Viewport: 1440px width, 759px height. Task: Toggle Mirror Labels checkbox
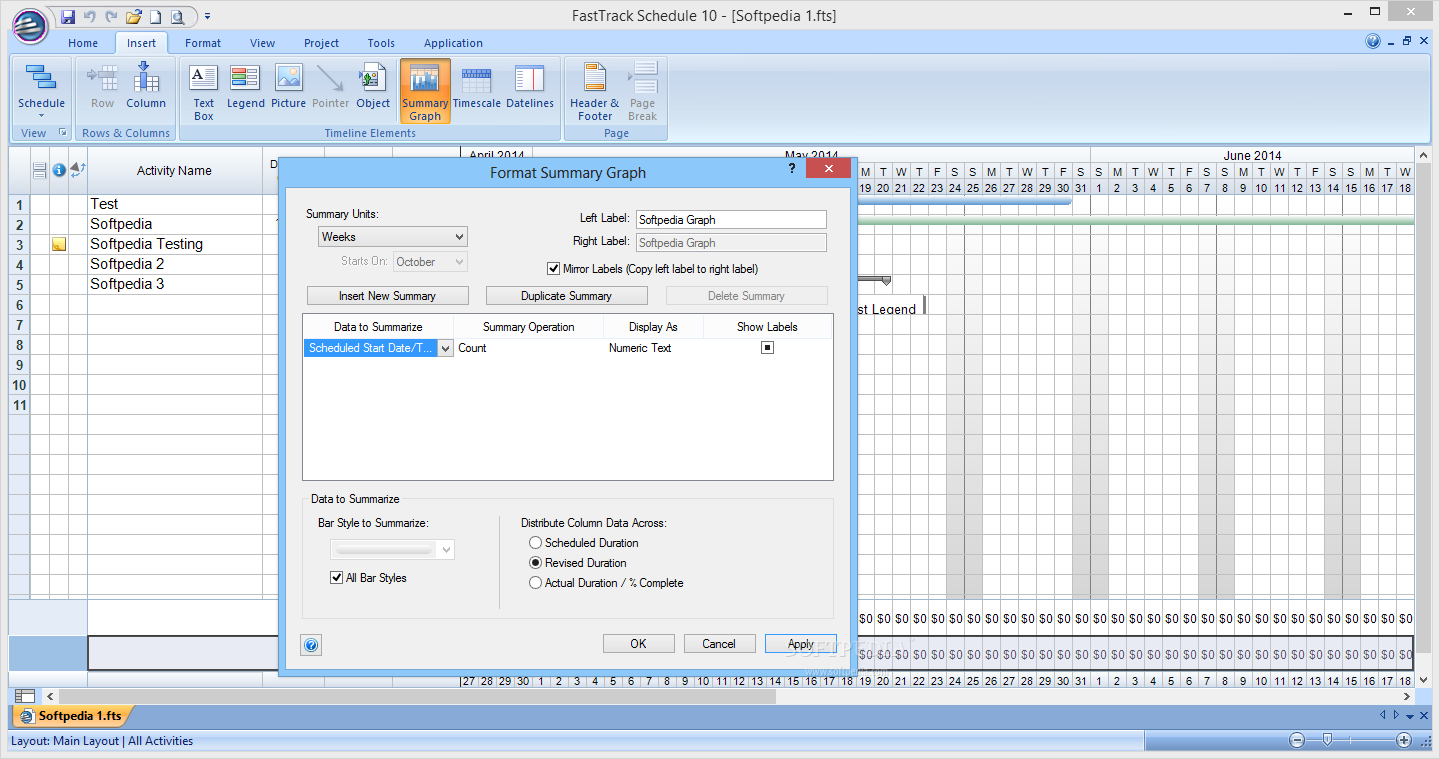click(553, 269)
